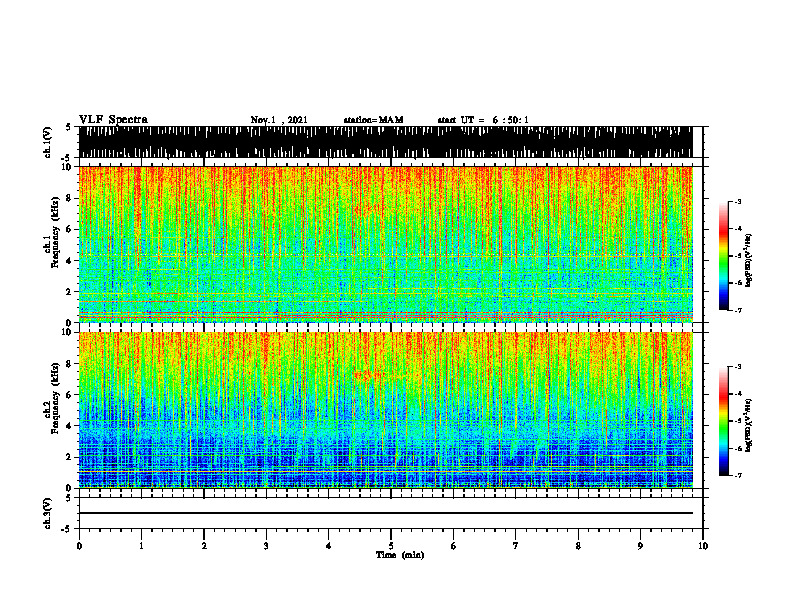The width and height of the screenshot is (792, 612).
Task: Click the ch.1 color scale bar
Action: [723, 256]
